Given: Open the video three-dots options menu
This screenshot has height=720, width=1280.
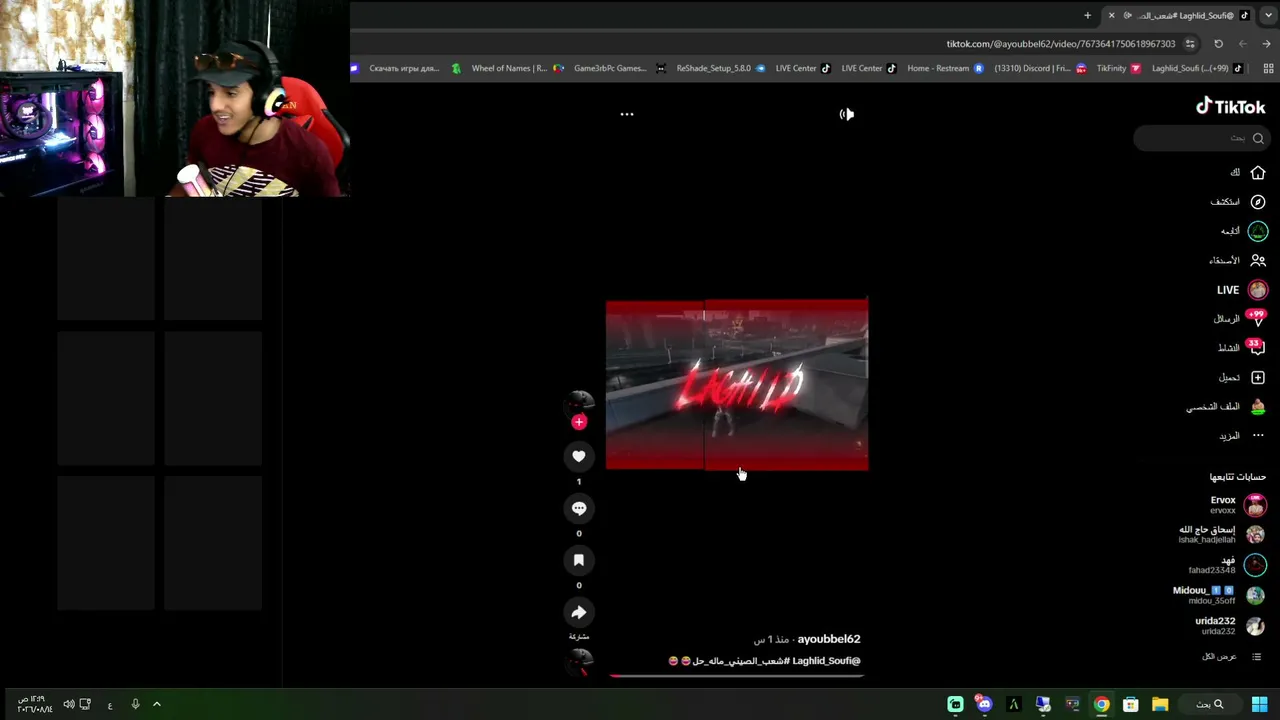Looking at the screenshot, I should tap(627, 114).
